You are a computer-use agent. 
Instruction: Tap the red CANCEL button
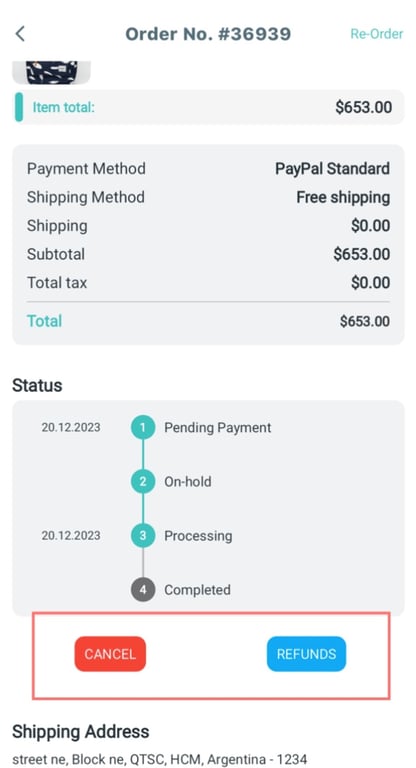[x=110, y=654]
